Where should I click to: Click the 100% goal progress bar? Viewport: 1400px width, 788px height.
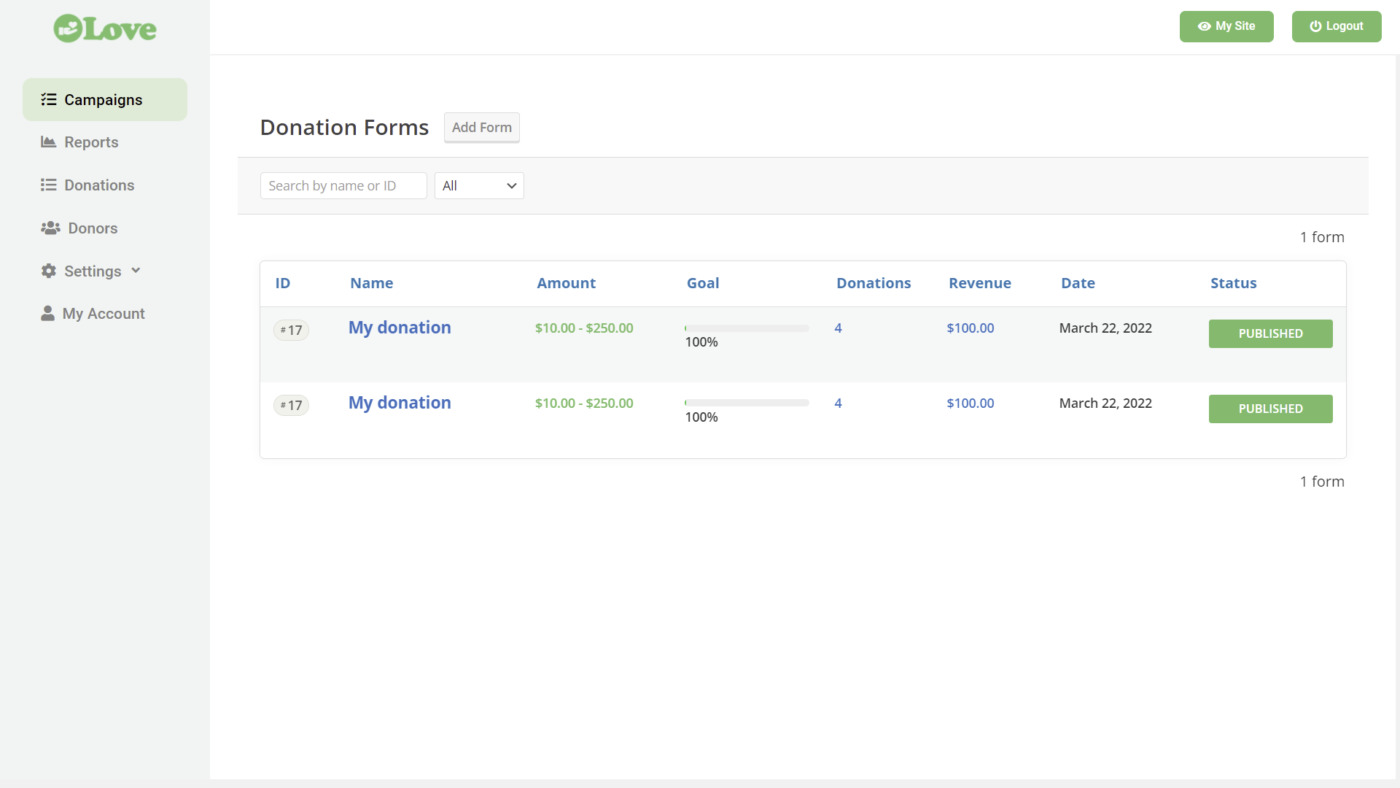(745, 327)
